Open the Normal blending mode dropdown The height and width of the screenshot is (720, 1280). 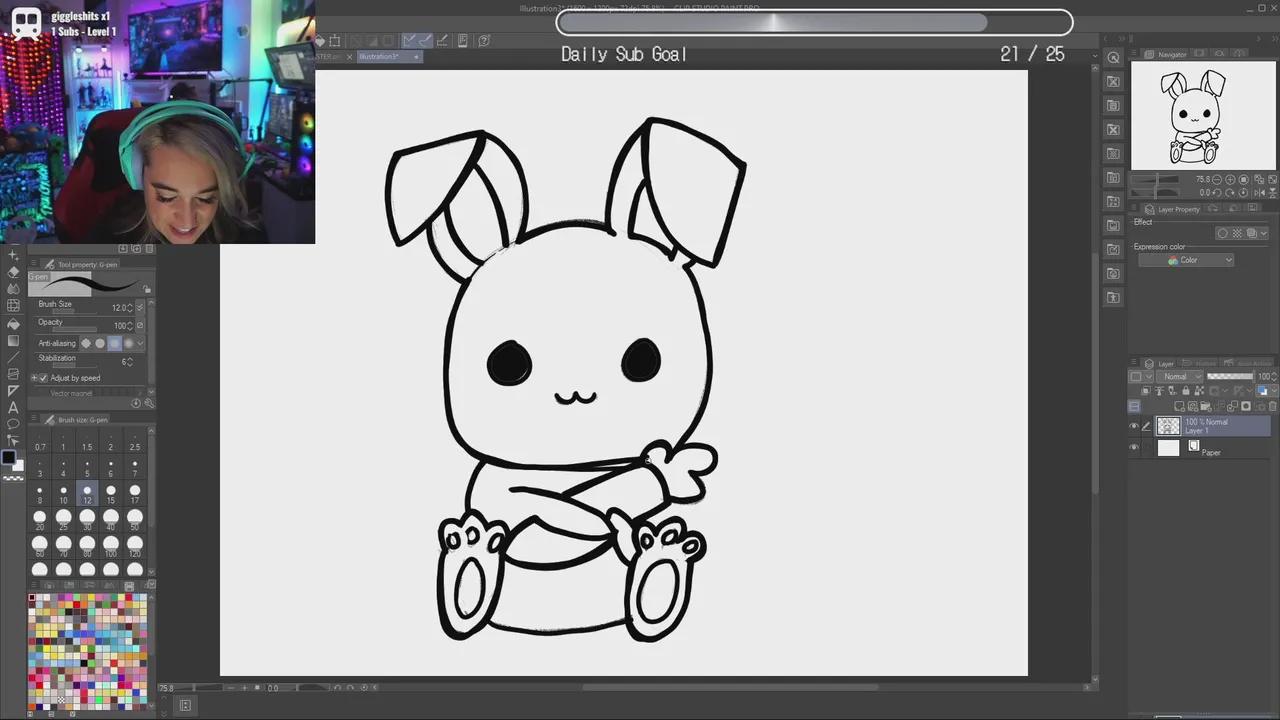click(x=1181, y=377)
